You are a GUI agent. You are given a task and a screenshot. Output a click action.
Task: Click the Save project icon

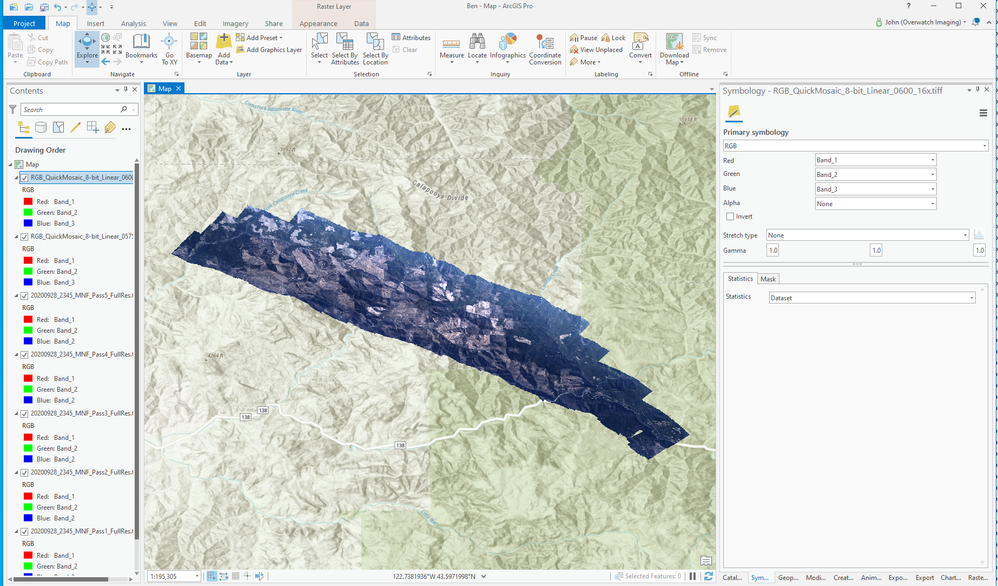43,7
